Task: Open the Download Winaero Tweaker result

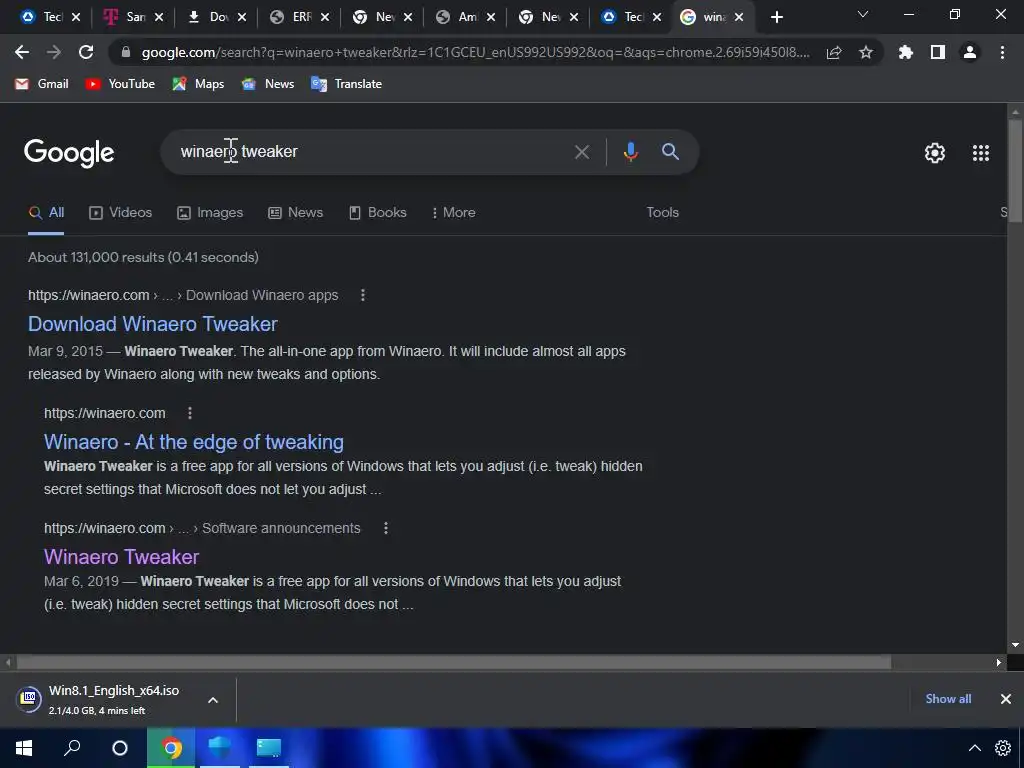Action: (153, 324)
